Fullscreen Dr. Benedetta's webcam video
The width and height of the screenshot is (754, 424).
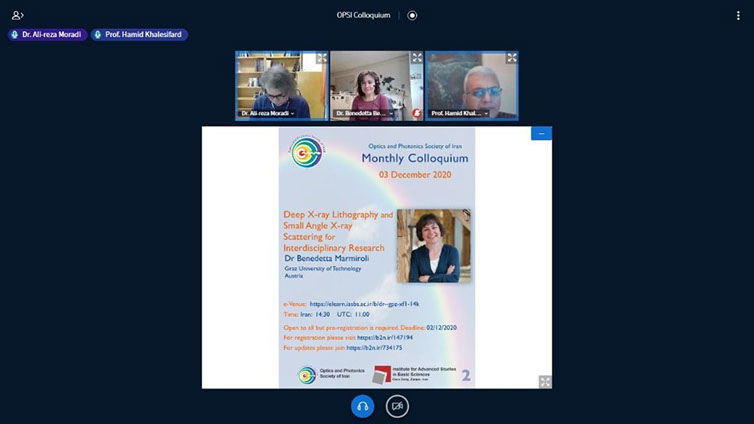point(416,58)
